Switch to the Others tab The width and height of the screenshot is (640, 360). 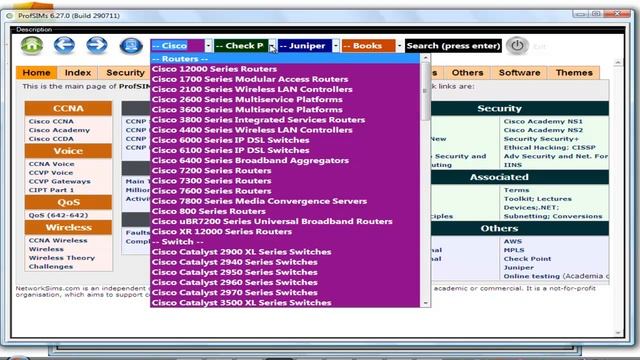467,73
